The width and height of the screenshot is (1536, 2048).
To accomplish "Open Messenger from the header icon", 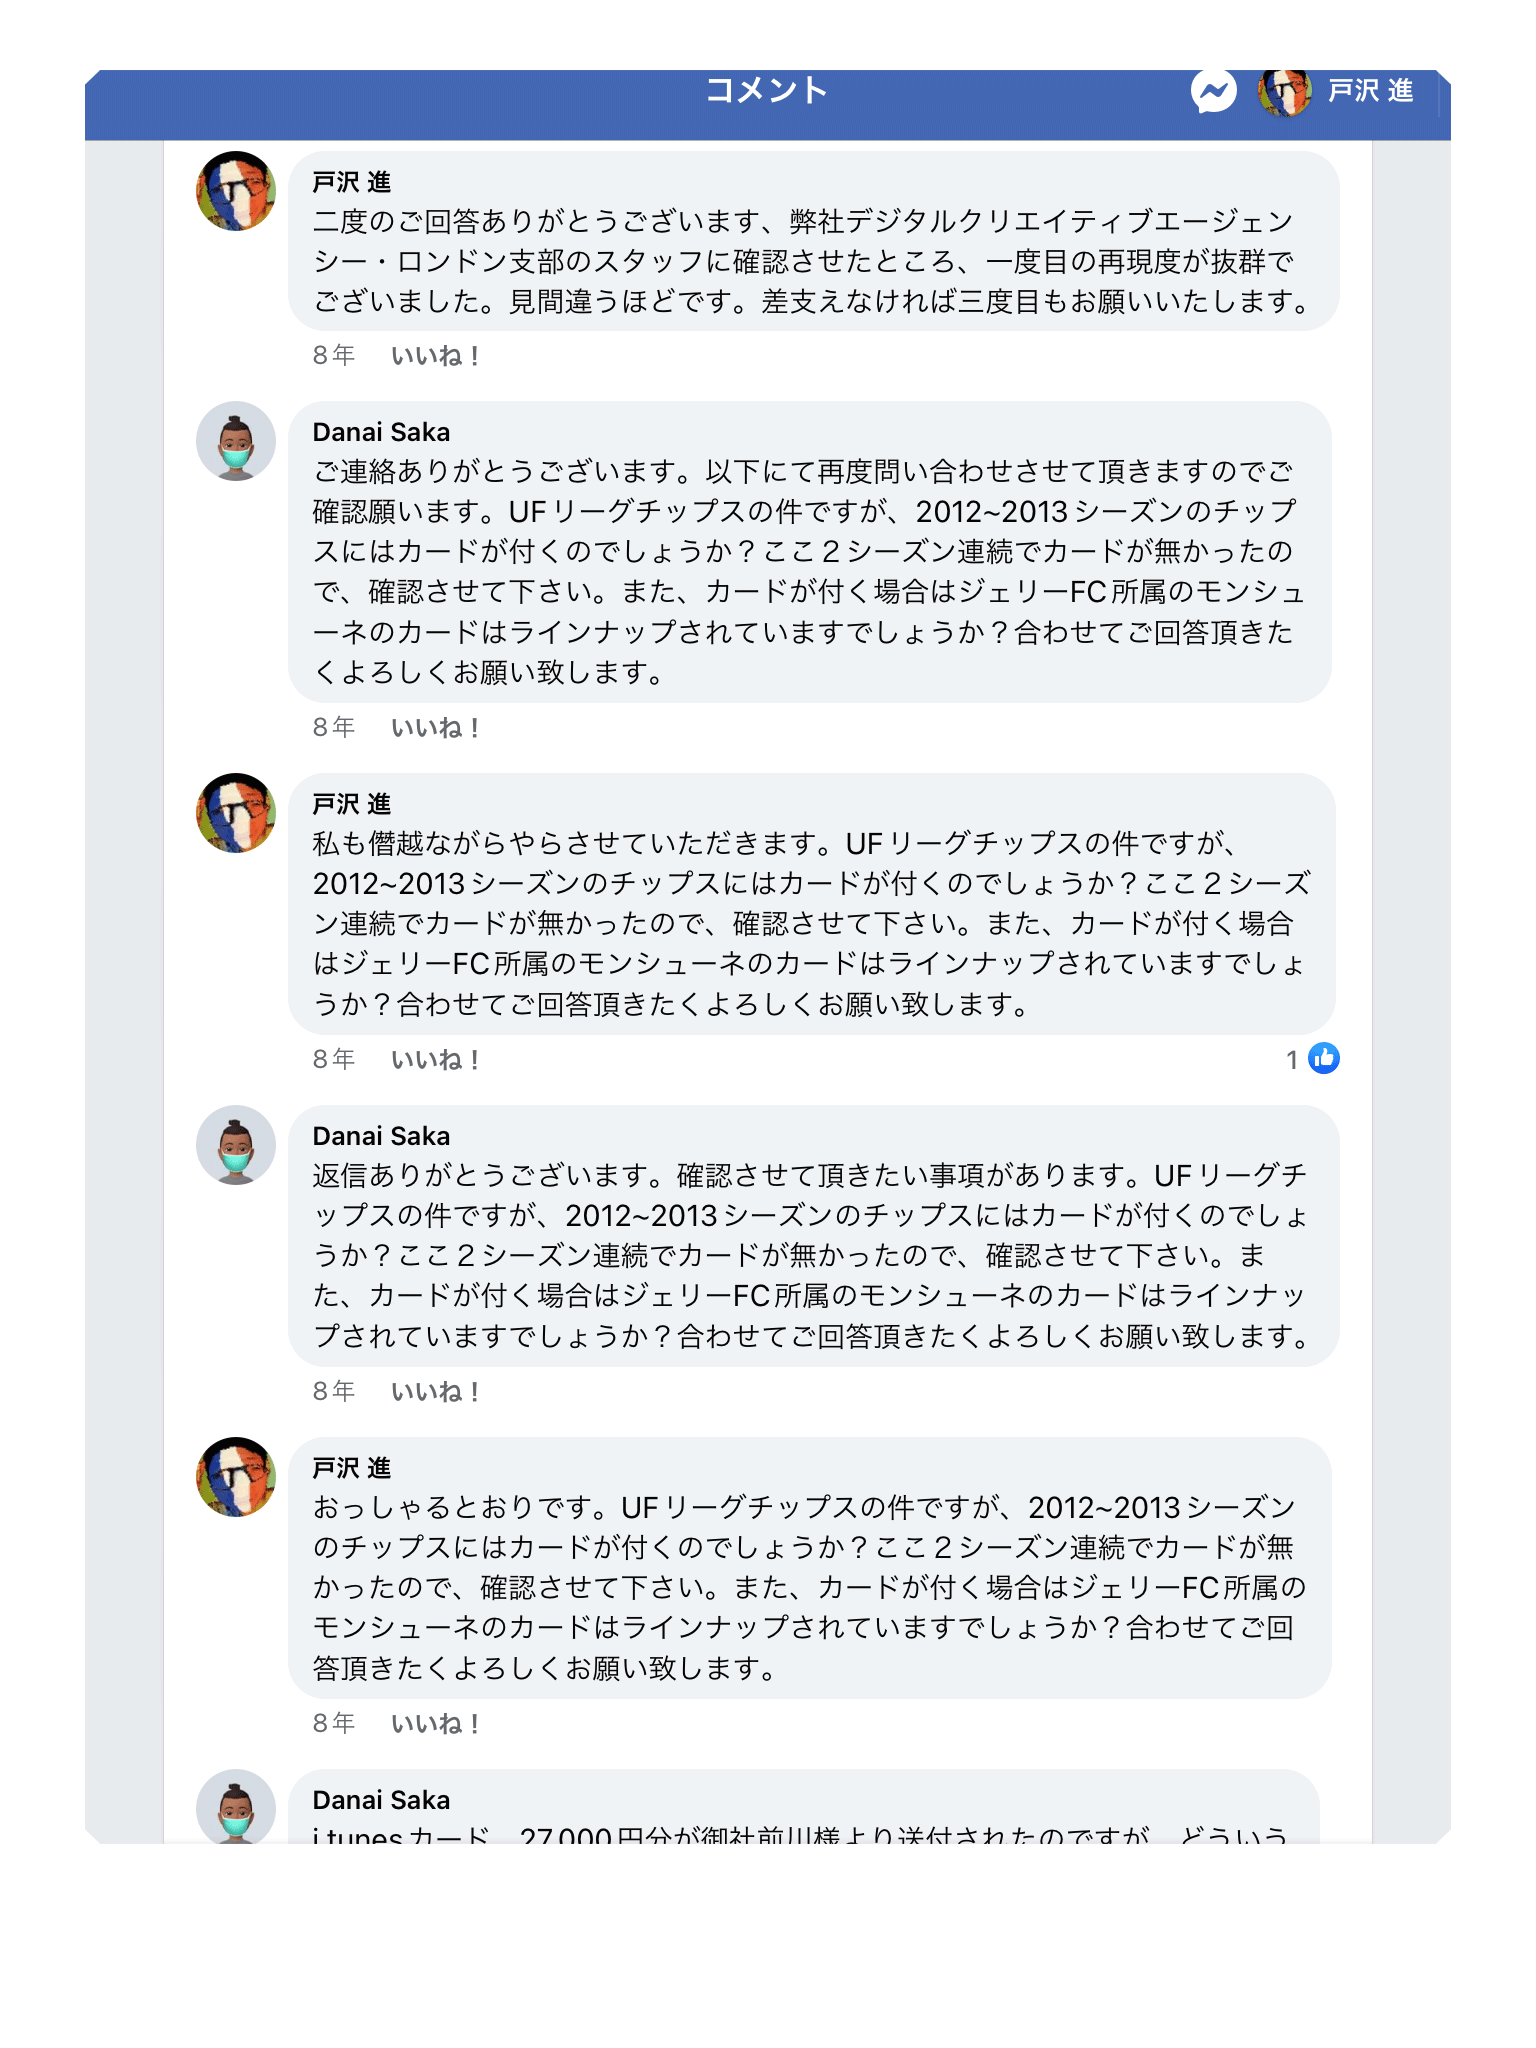I will [1213, 92].
